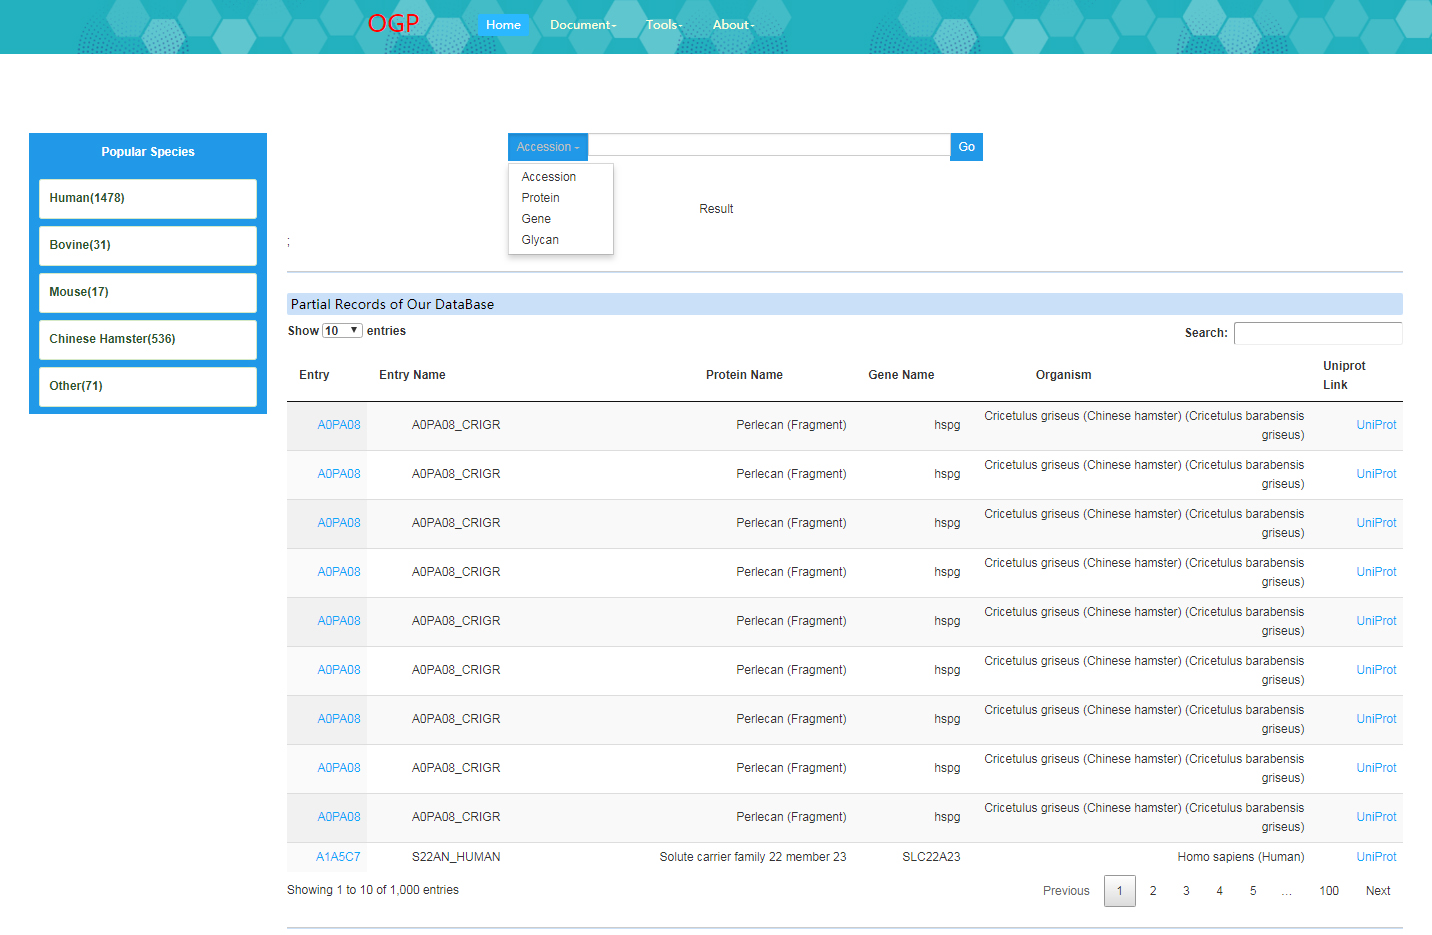
Task: Go to page 1
Action: [x=1120, y=891]
